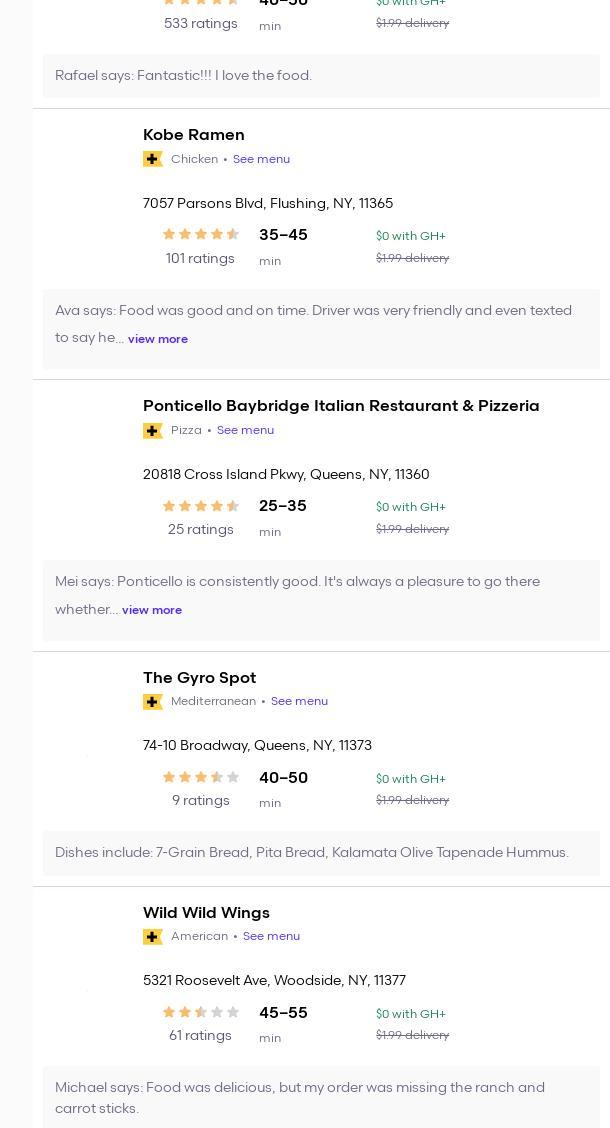Expand Mei's review with view more

coord(152,610)
